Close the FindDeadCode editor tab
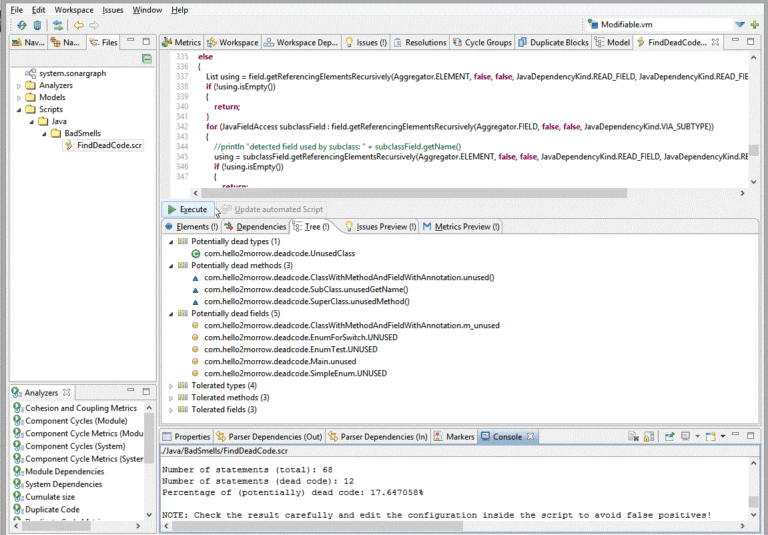Screen dimensions: 768x535 [715, 42]
